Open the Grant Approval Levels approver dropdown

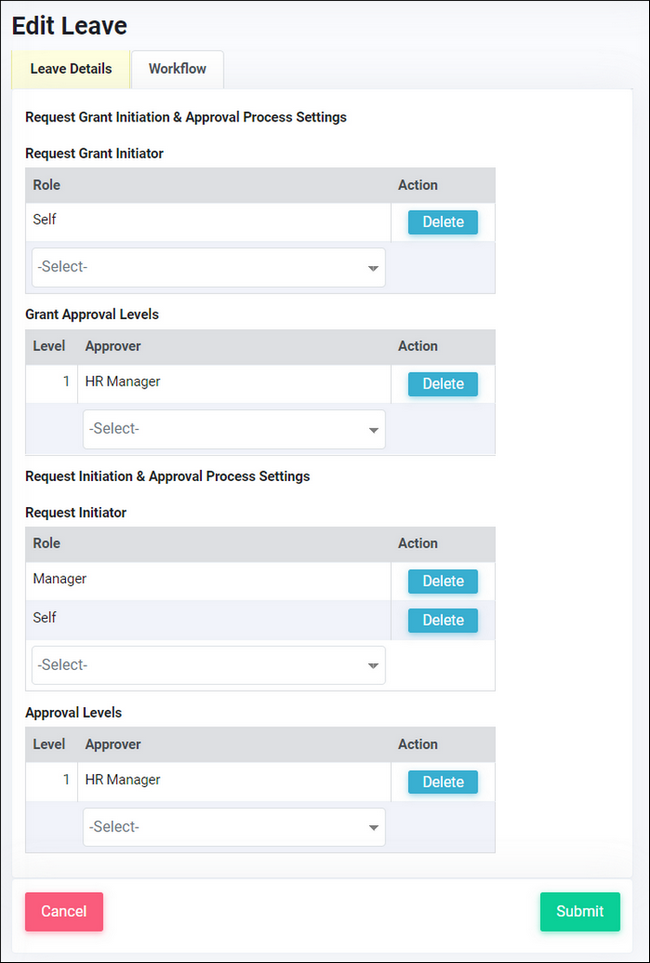tap(234, 429)
